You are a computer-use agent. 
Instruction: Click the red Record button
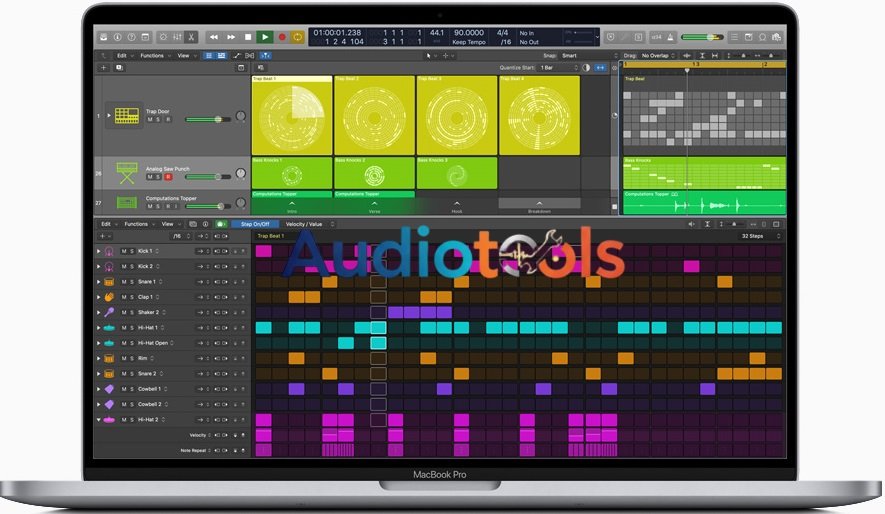click(282, 37)
